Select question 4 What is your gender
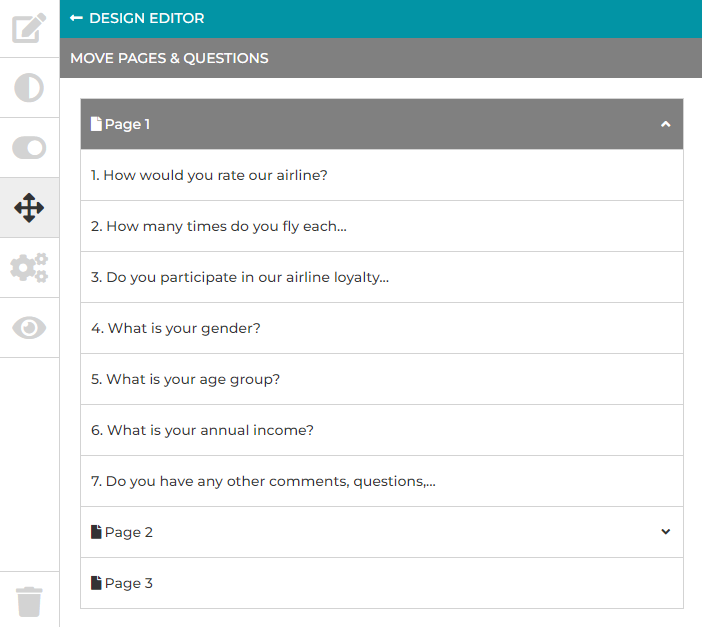This screenshot has height=627, width=702. (x=382, y=328)
